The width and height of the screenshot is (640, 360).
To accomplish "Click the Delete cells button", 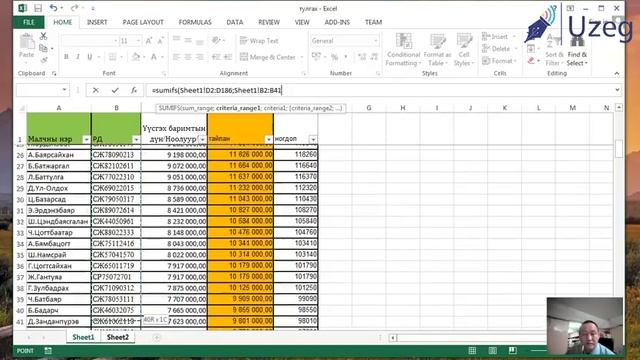I will [499, 49].
